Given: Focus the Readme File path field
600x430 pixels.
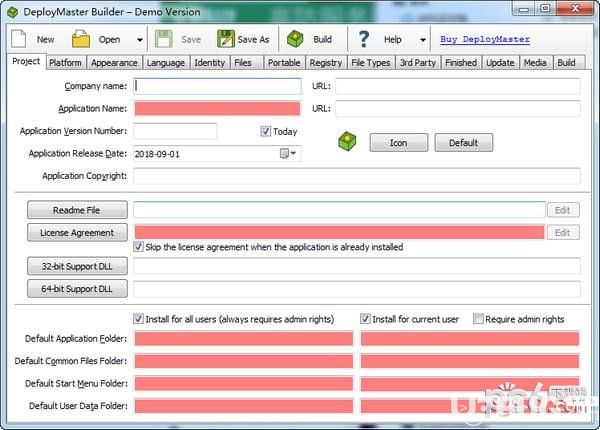Looking at the screenshot, I should click(x=339, y=210).
